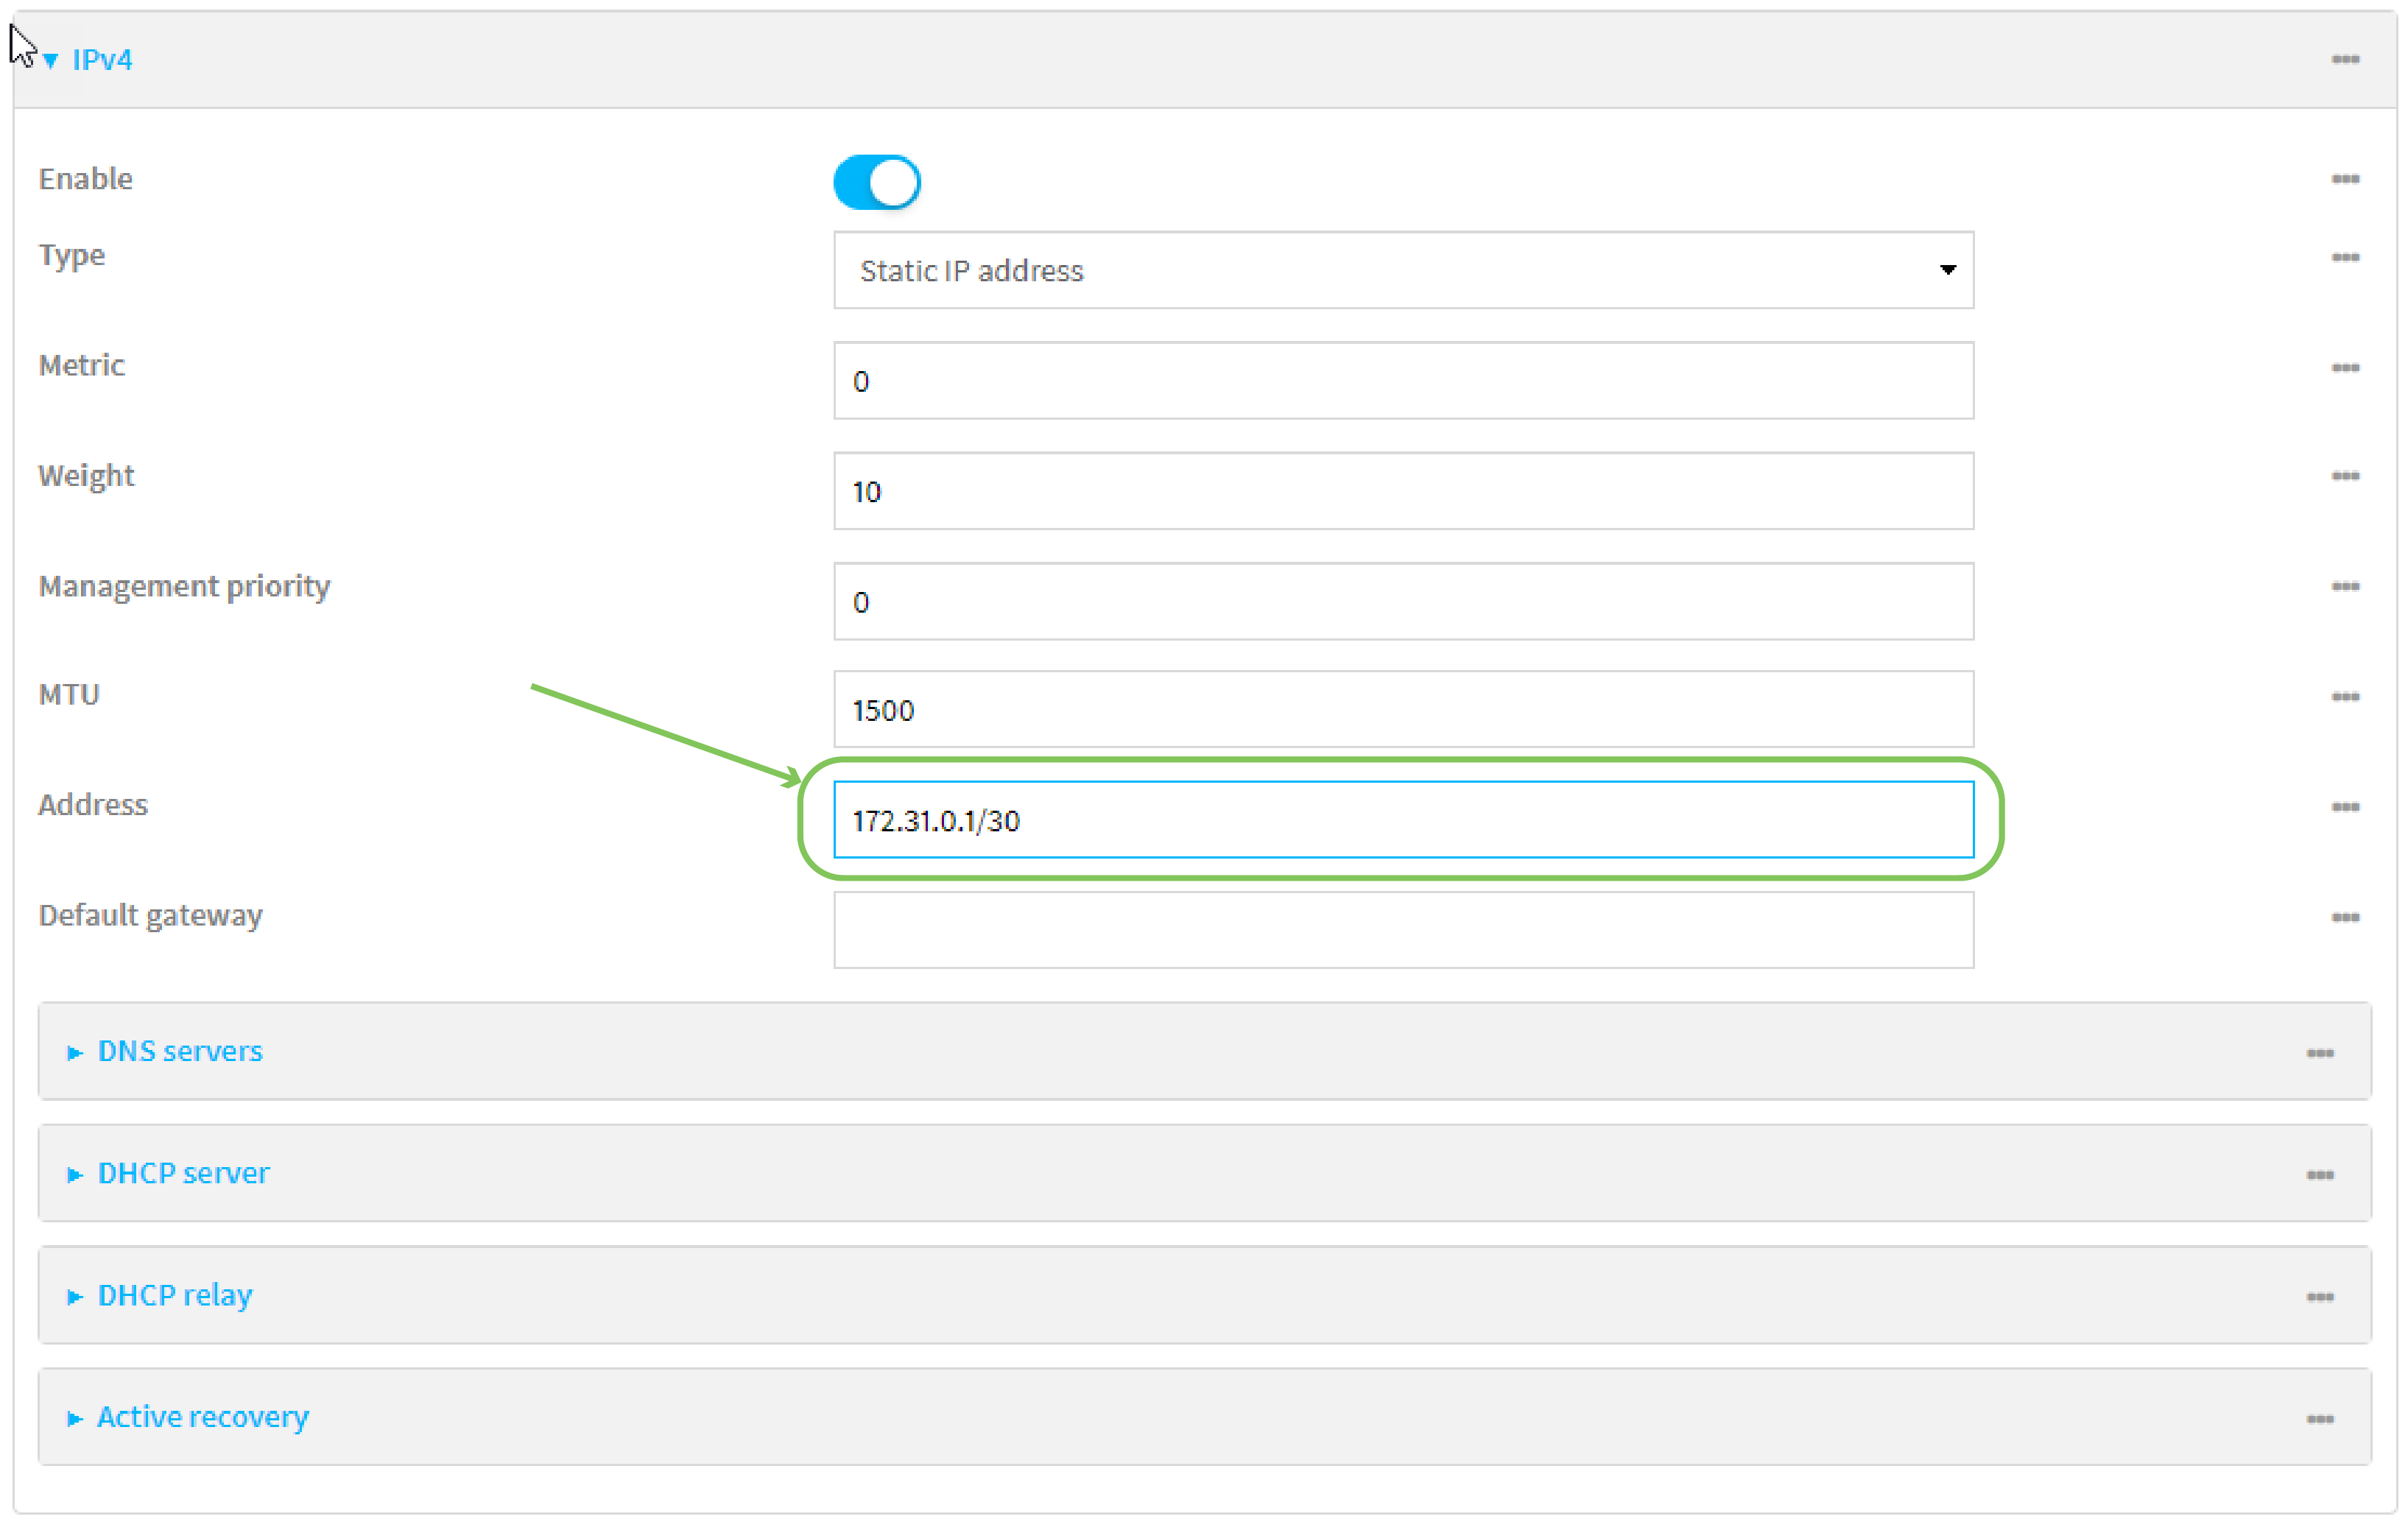Open the options menu for the Enable row
The width and height of the screenshot is (2408, 1522).
click(x=2345, y=179)
